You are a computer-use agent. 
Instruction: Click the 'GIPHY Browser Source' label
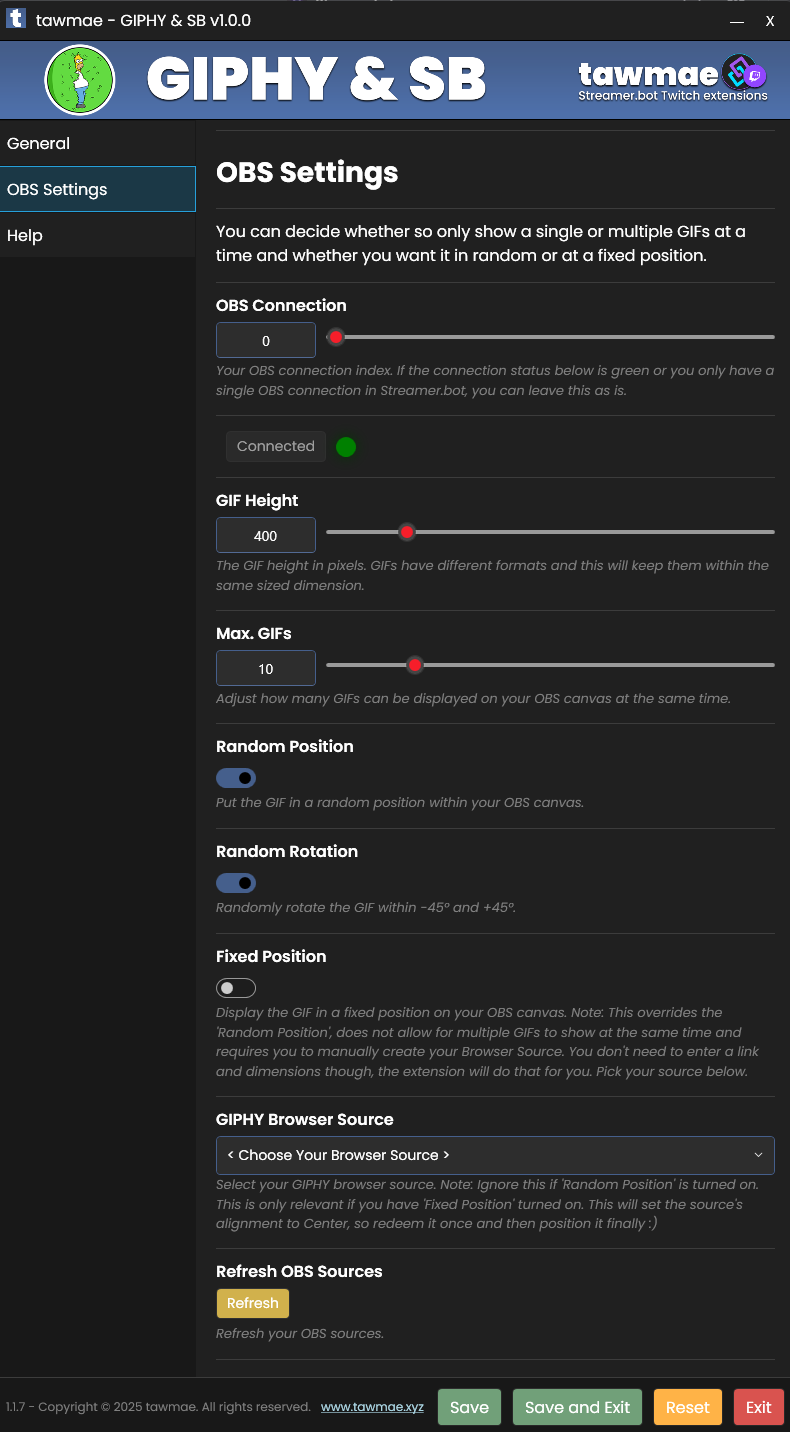coord(305,1119)
